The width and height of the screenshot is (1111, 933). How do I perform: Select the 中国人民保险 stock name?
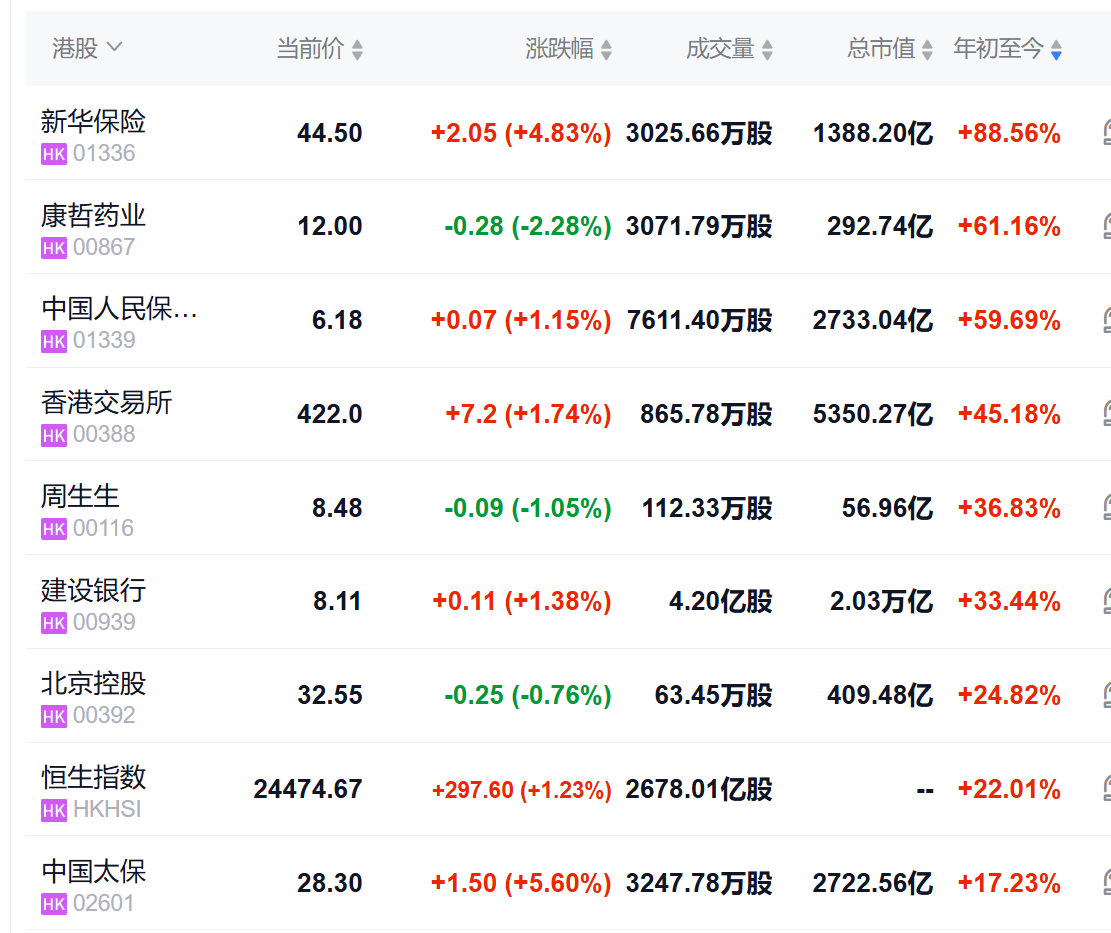pos(119,309)
